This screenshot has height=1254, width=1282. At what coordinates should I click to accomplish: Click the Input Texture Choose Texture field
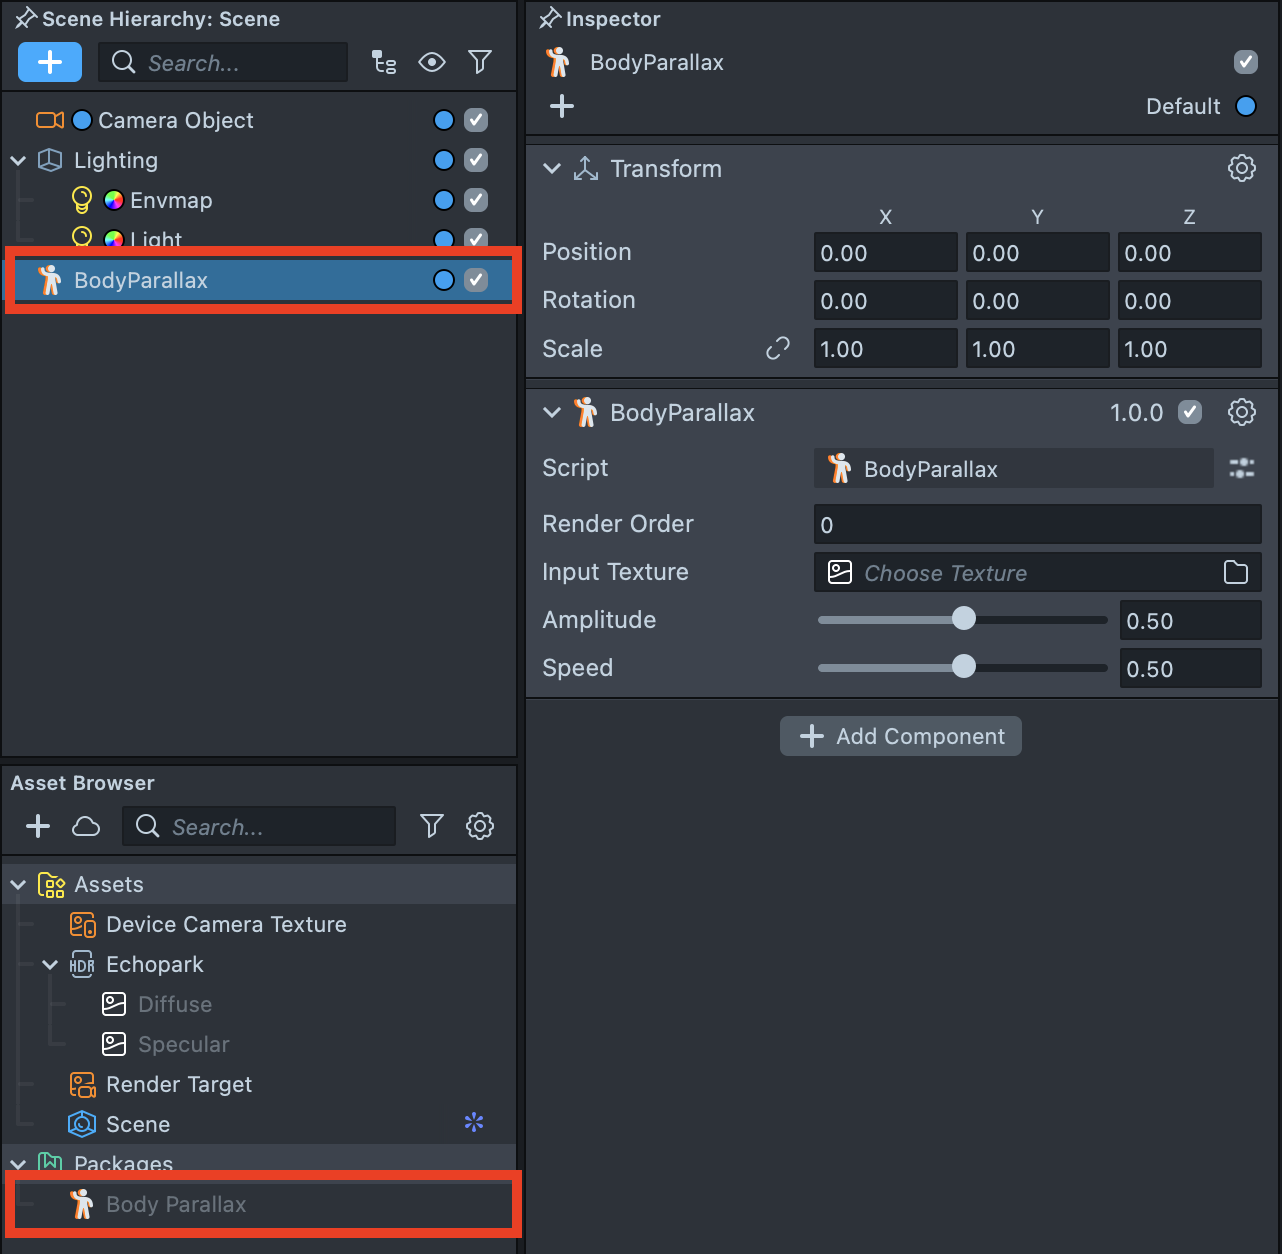pos(1037,572)
